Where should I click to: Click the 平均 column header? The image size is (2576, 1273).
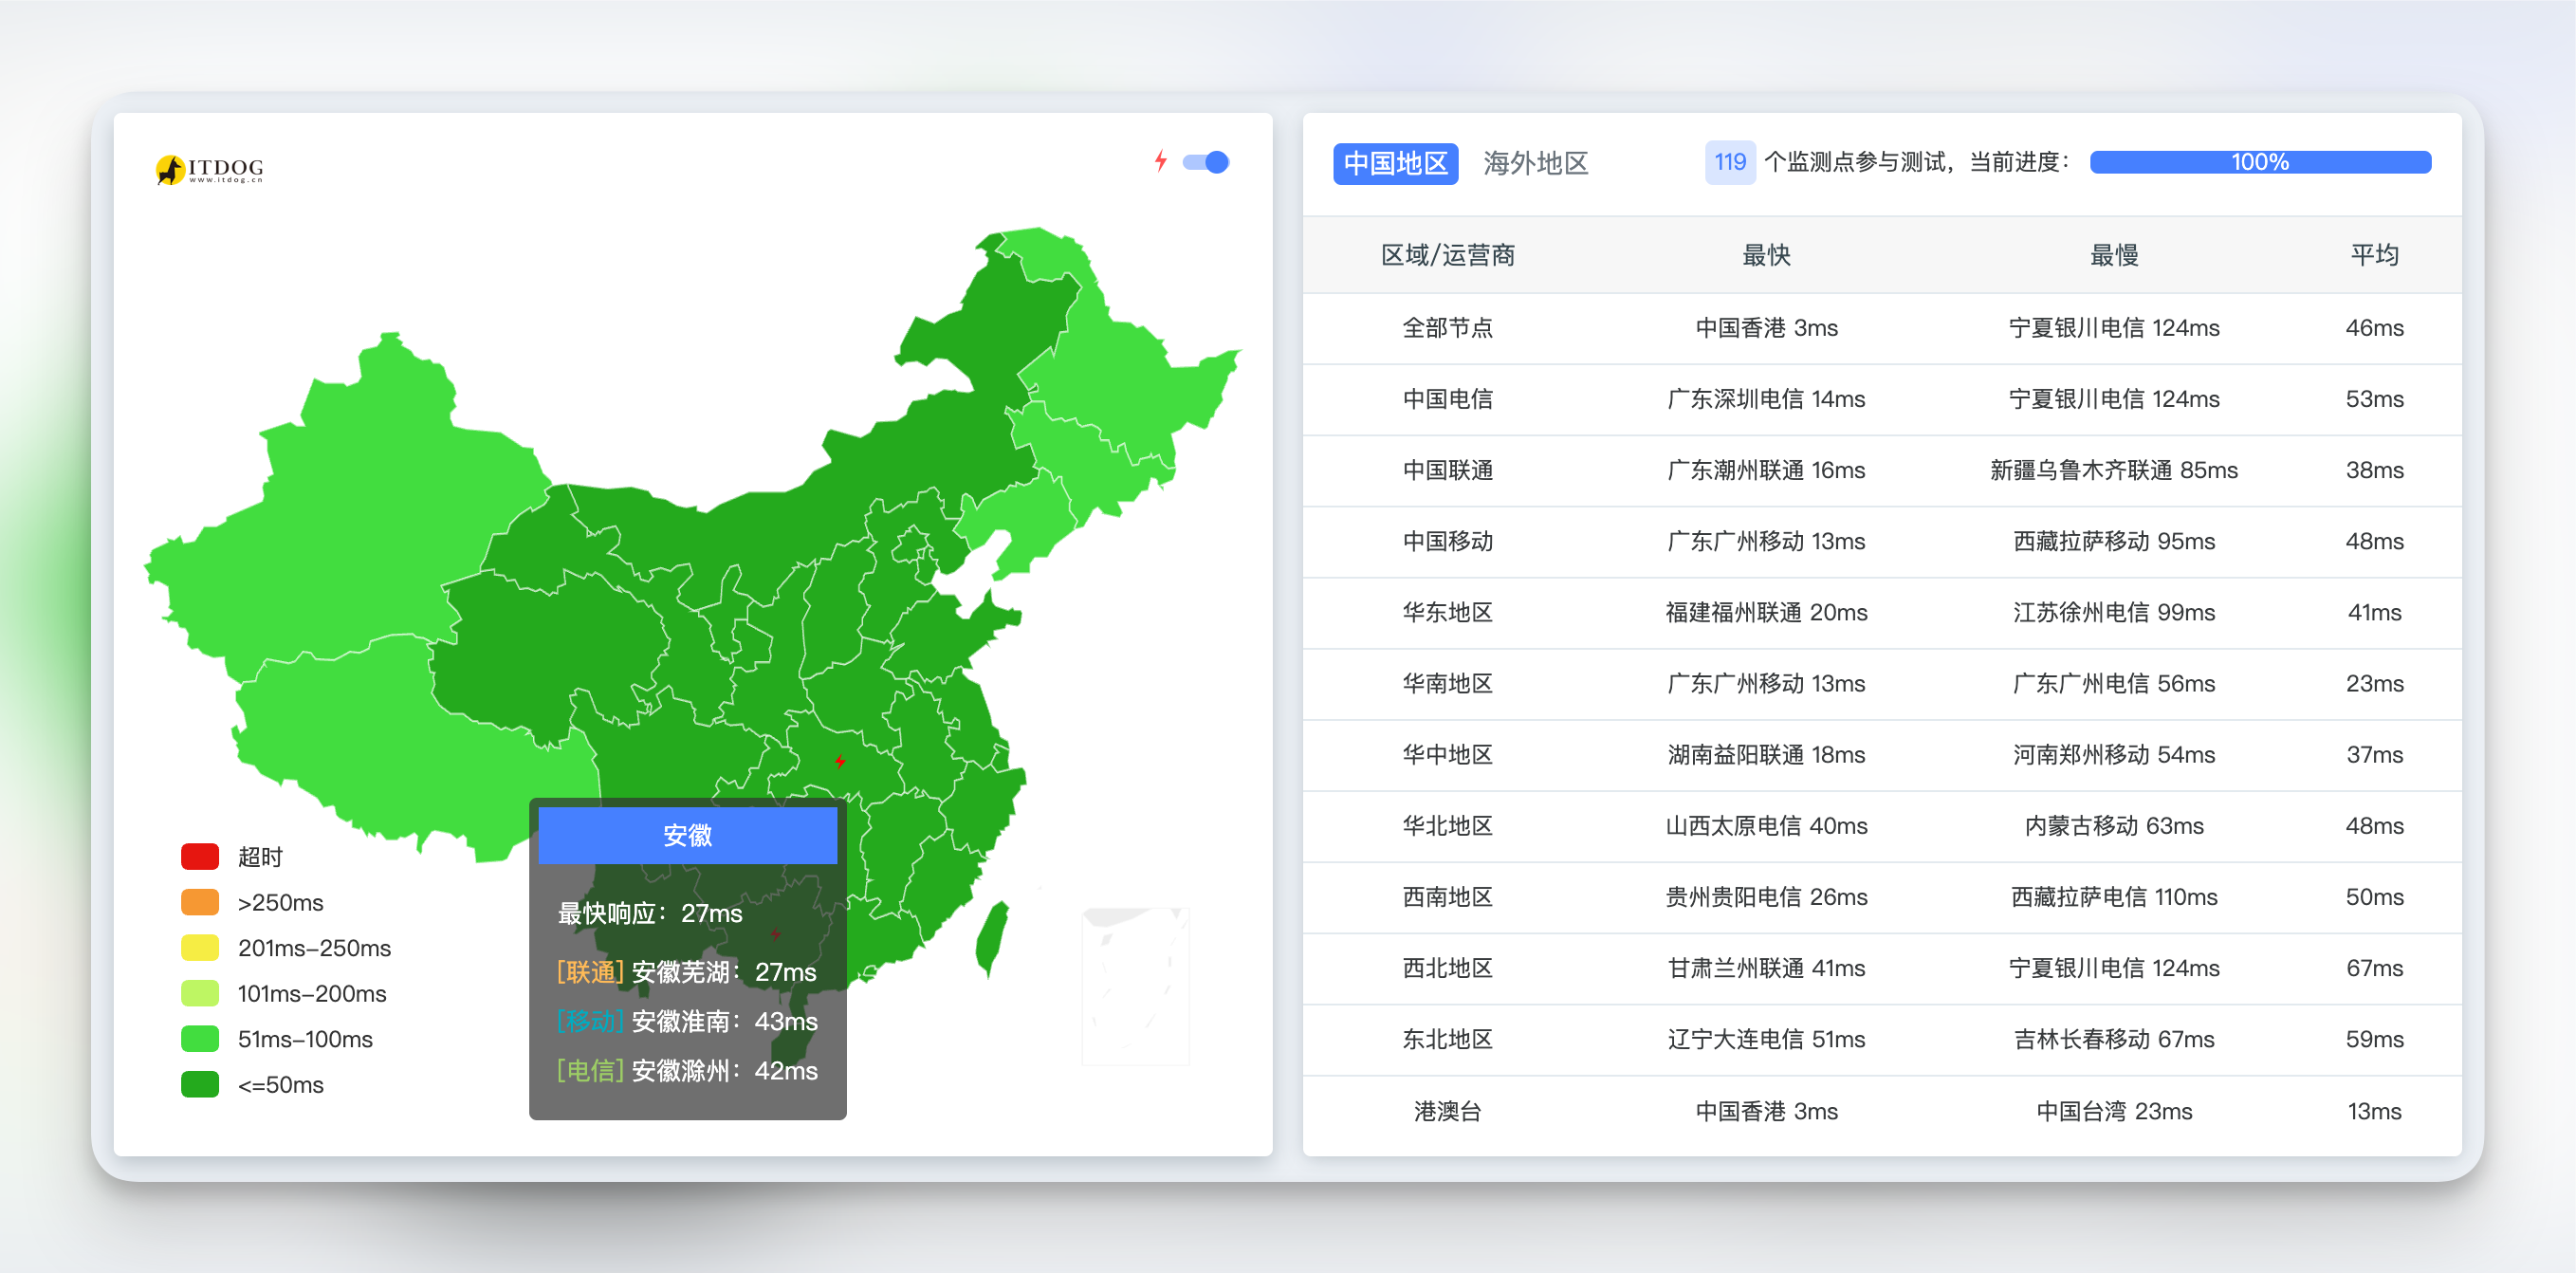click(2374, 255)
